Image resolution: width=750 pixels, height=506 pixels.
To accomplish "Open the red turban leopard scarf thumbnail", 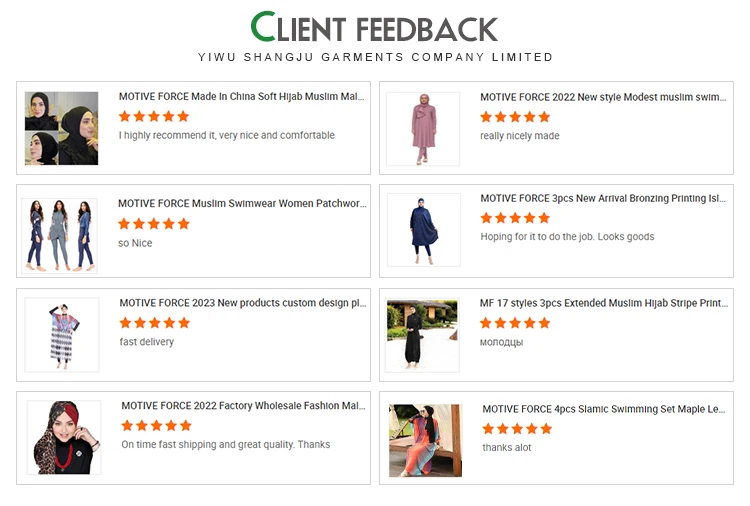I will coord(64,438).
